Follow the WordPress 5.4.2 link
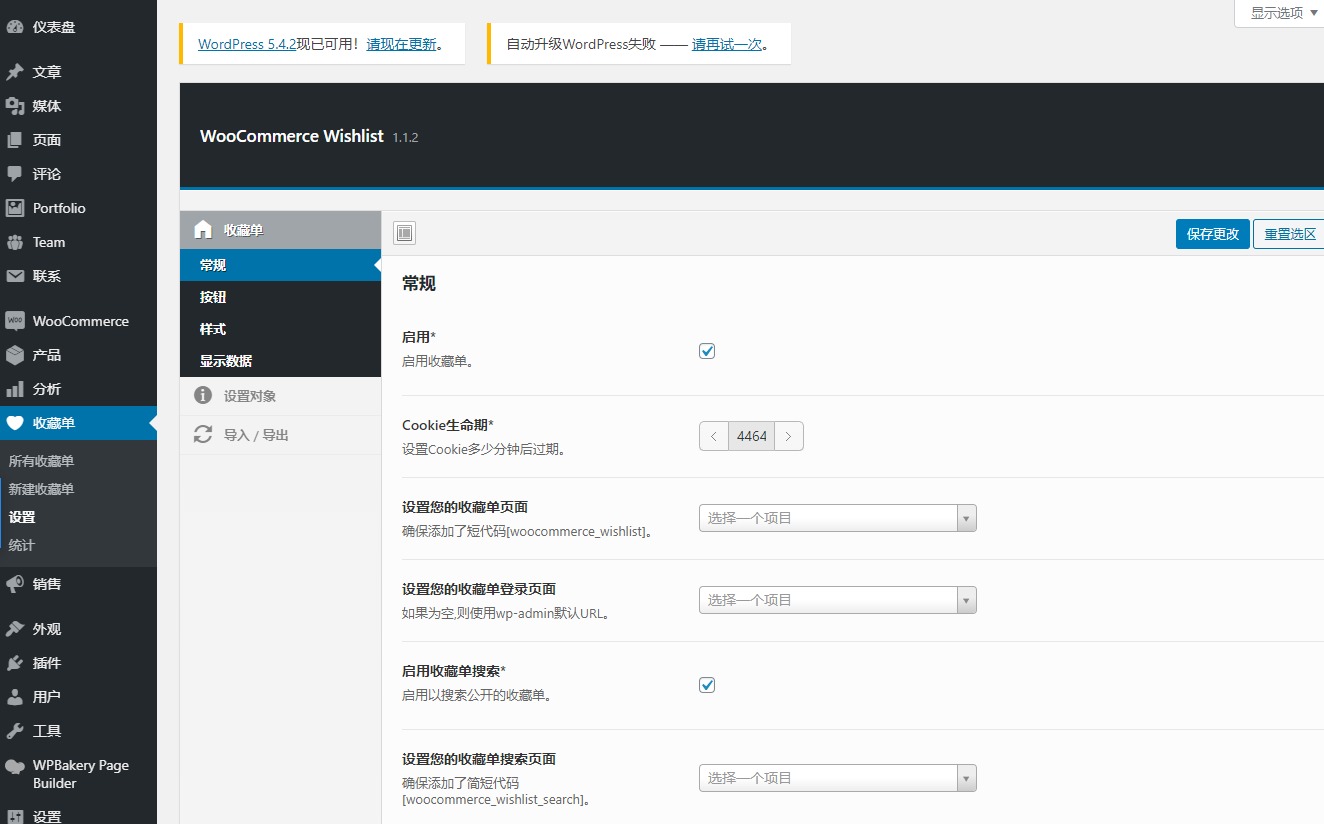This screenshot has width=1324, height=824. pyautogui.click(x=247, y=44)
